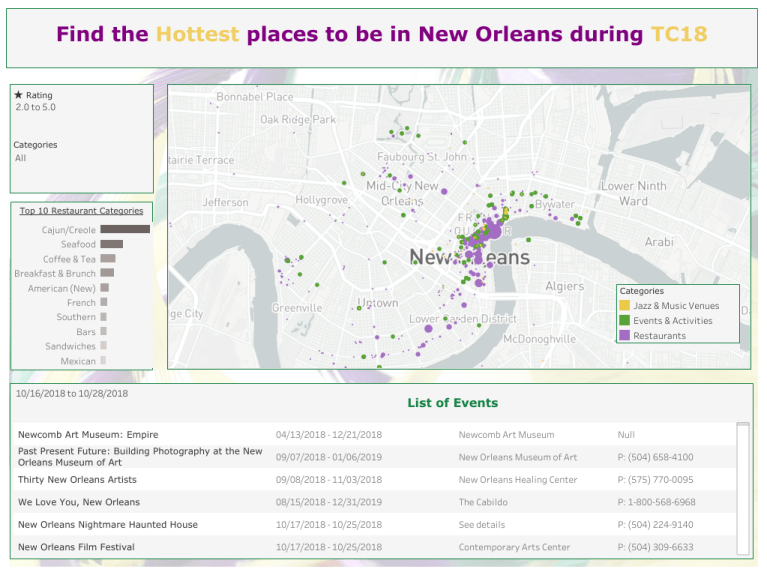Click date range 04/13/2018 - 12/21/2018
The image size is (767, 575).
click(329, 435)
